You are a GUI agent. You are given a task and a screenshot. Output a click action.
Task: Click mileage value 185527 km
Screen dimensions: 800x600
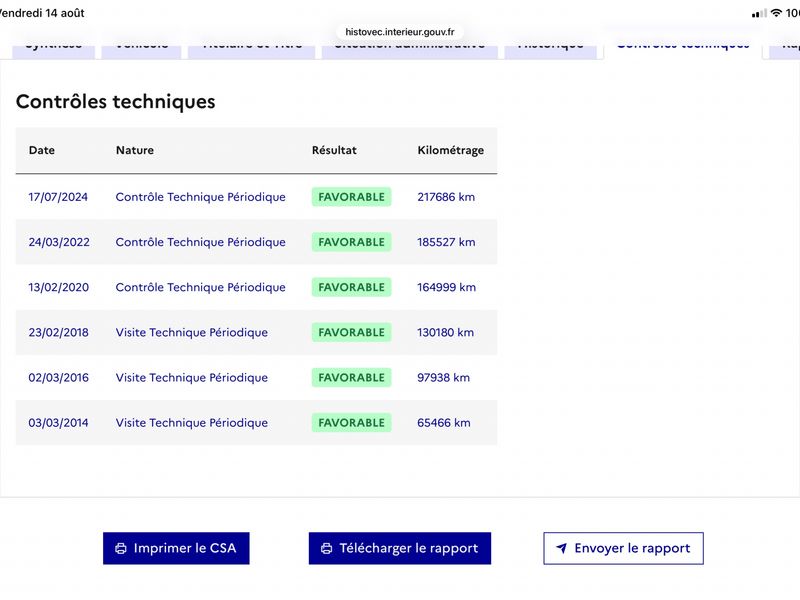pos(446,242)
